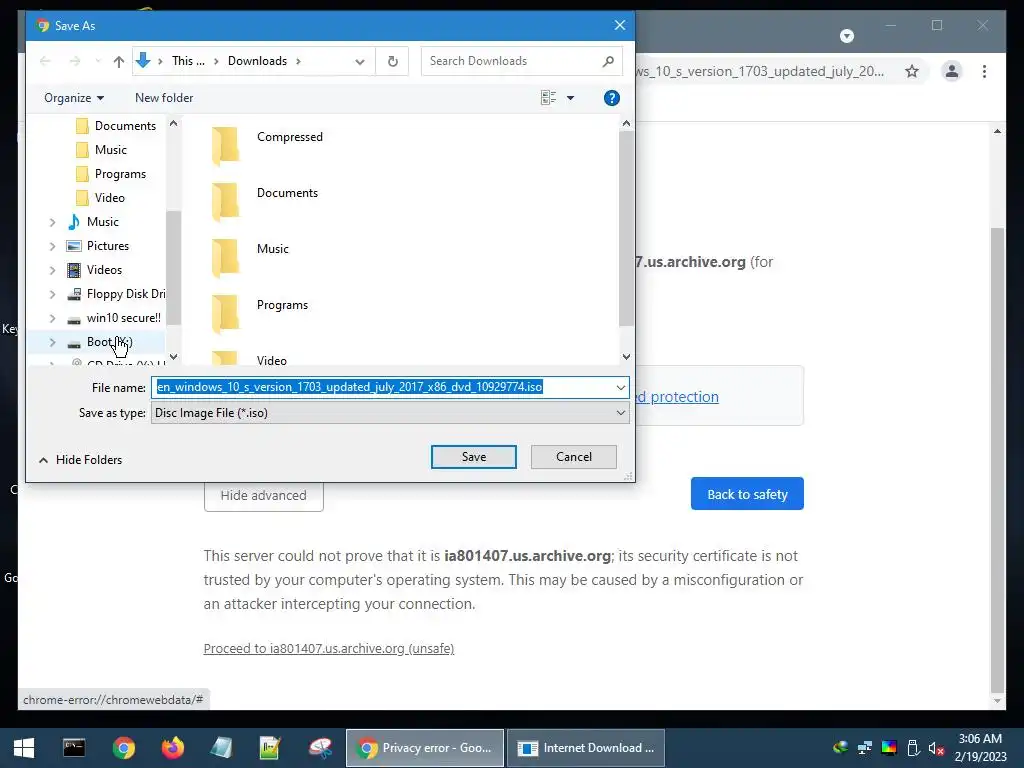Click the file list vertical scrollbar
The height and width of the screenshot is (768, 1024).
(626, 229)
